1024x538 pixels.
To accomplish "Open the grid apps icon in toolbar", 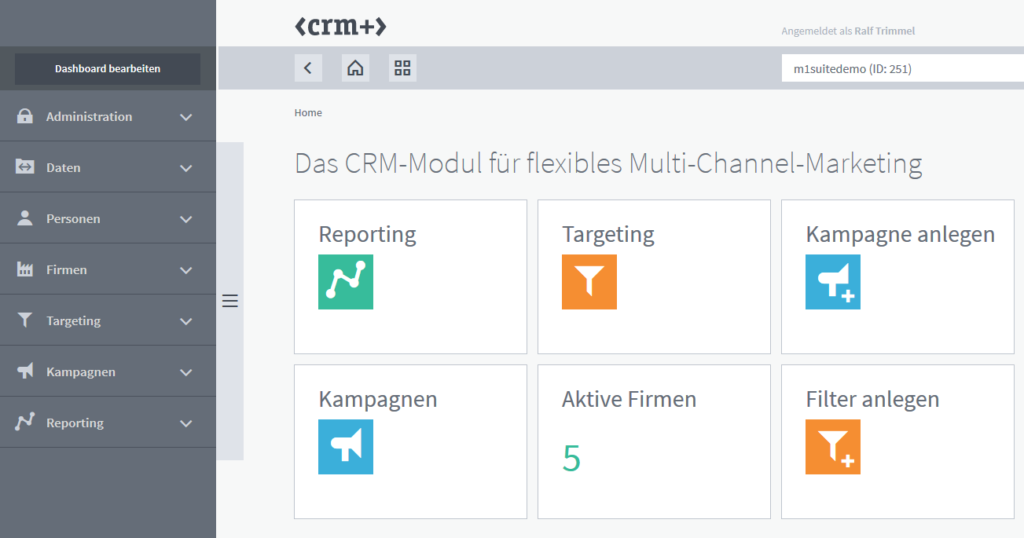I will point(403,68).
